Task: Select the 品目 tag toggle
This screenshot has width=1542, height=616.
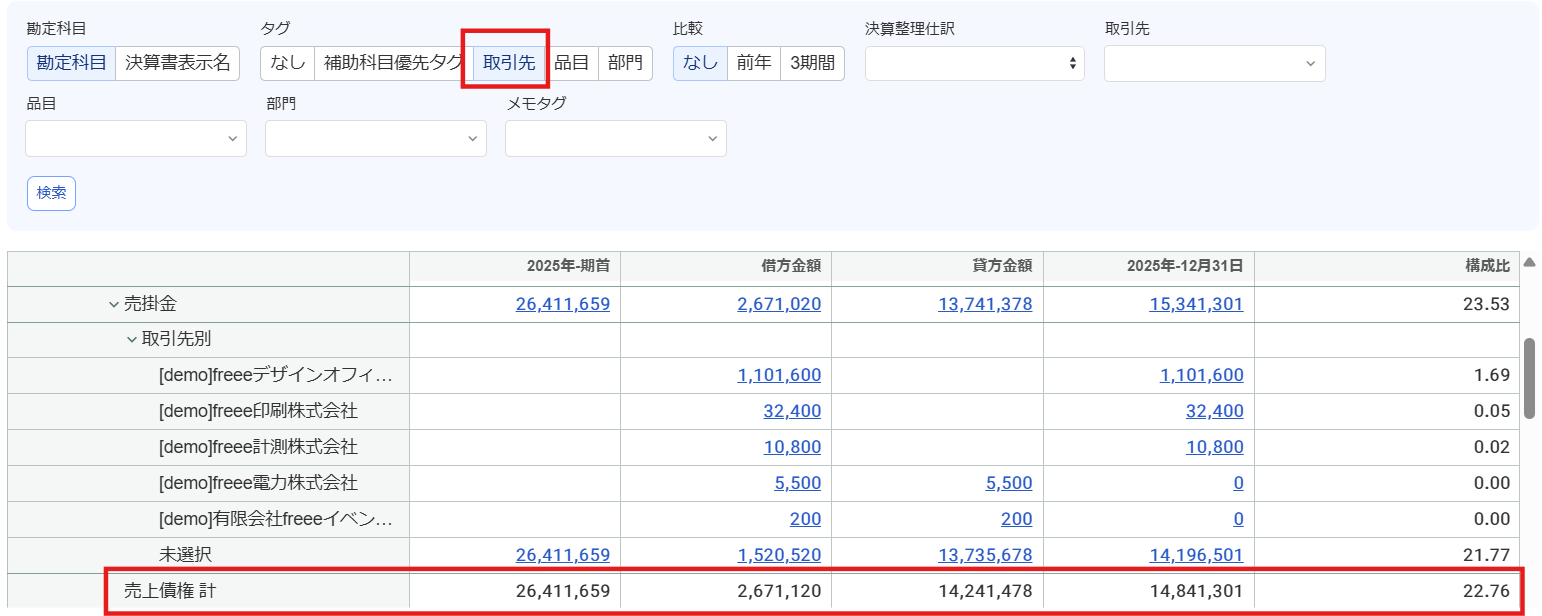Action: 572,63
